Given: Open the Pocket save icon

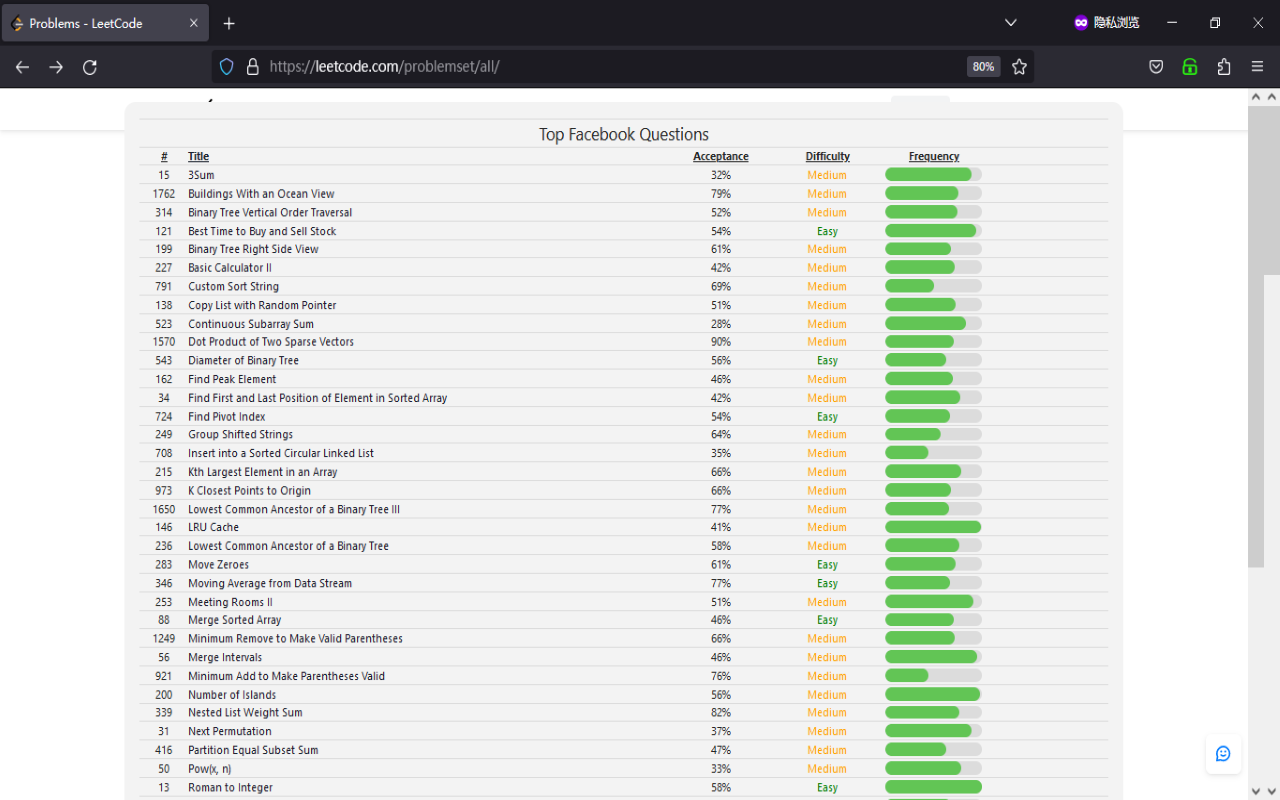Looking at the screenshot, I should coord(1156,67).
